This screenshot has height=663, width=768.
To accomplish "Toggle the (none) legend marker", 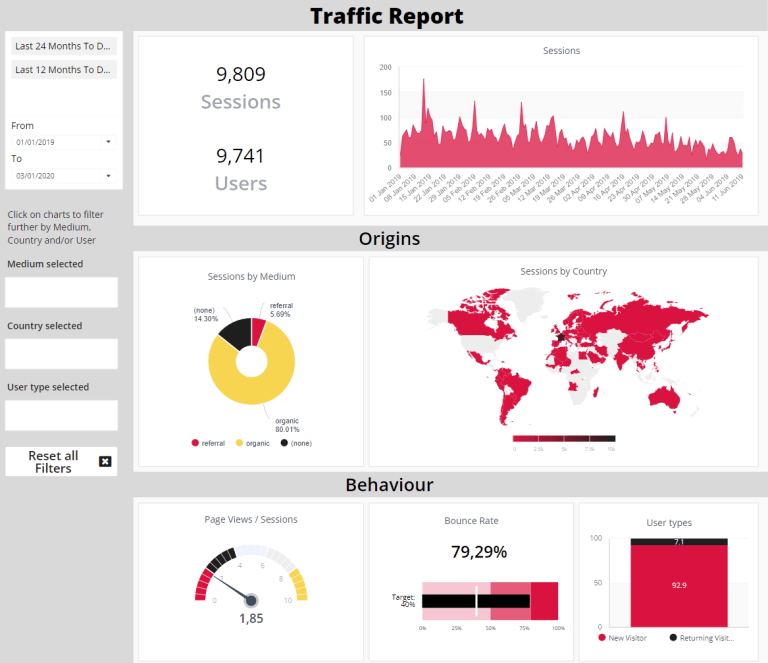I will pyautogui.click(x=283, y=442).
